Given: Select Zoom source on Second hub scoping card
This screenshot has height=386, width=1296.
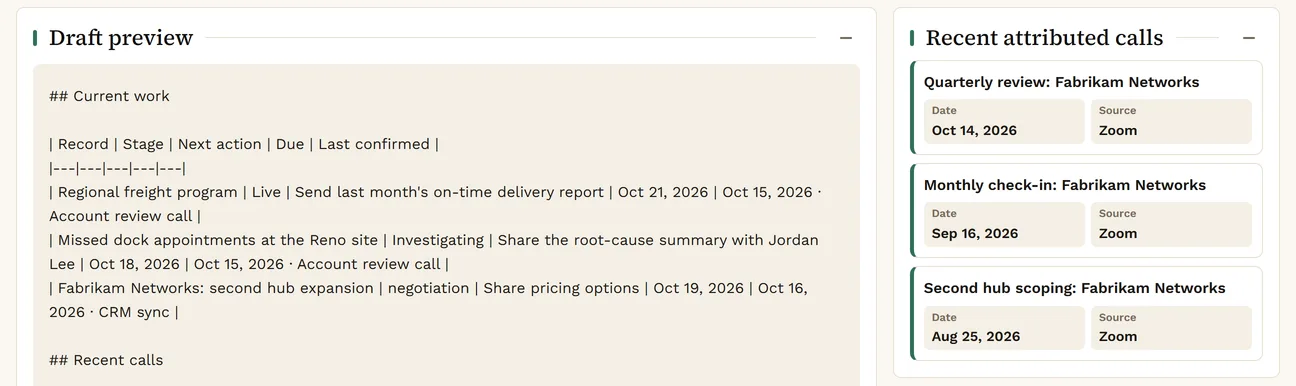Looking at the screenshot, I should (x=1171, y=327).
